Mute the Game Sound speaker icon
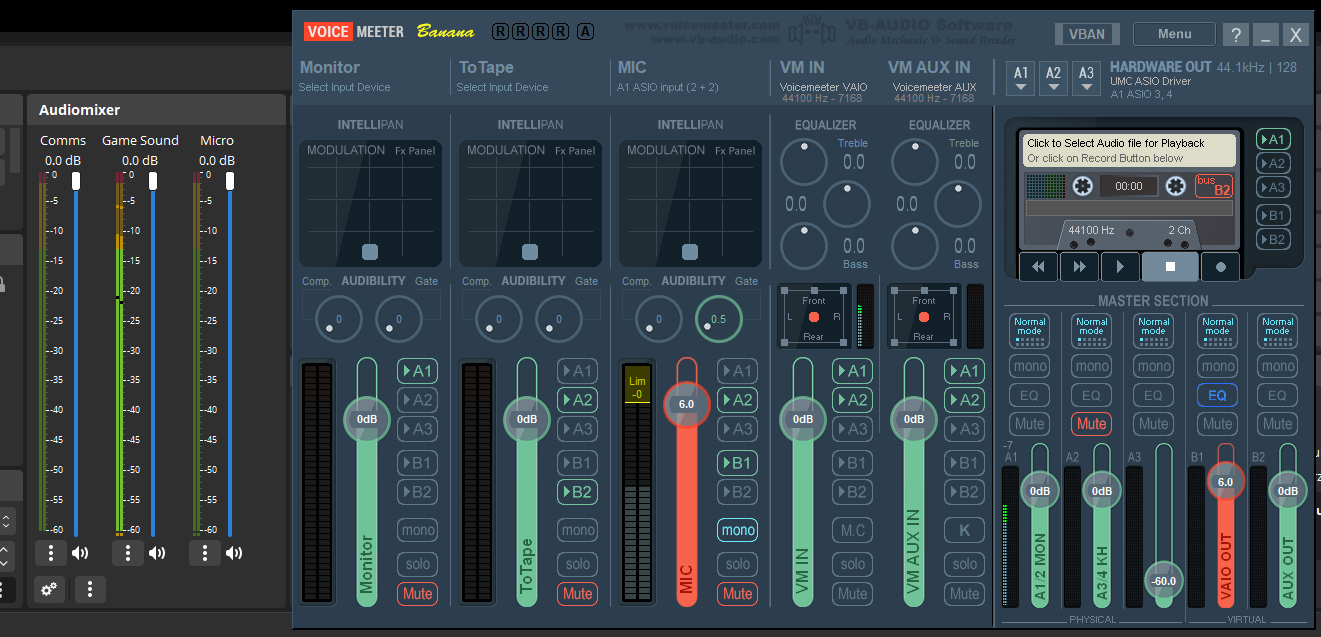Screen dimensions: 1321x637 tap(157, 553)
